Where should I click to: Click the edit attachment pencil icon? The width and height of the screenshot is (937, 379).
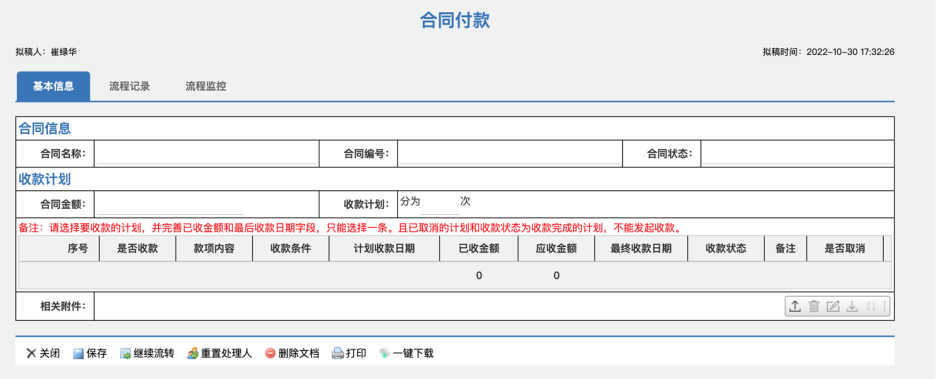coord(833,307)
